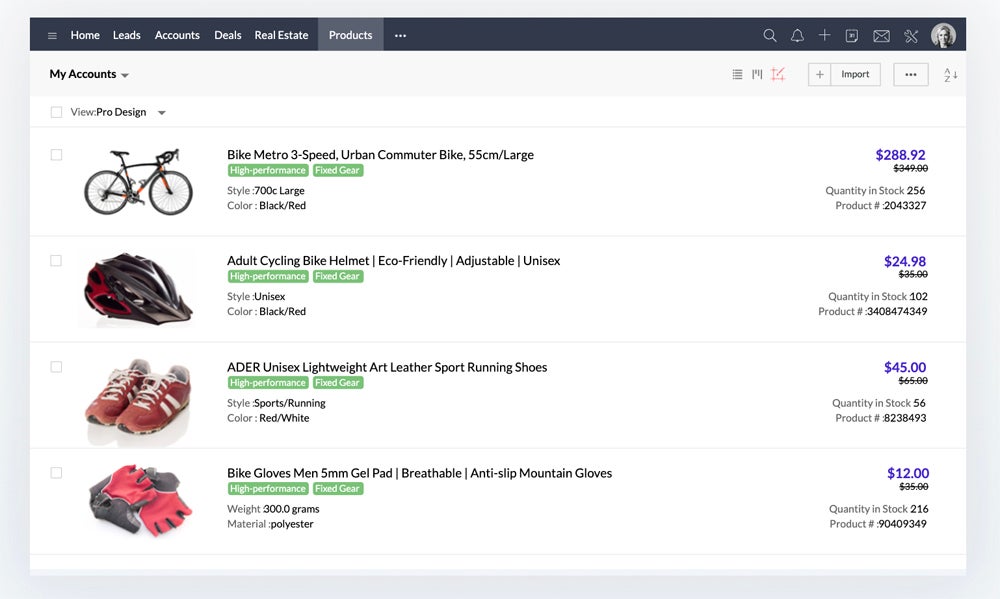
Task: Select the Products tab
Action: pyautogui.click(x=351, y=35)
